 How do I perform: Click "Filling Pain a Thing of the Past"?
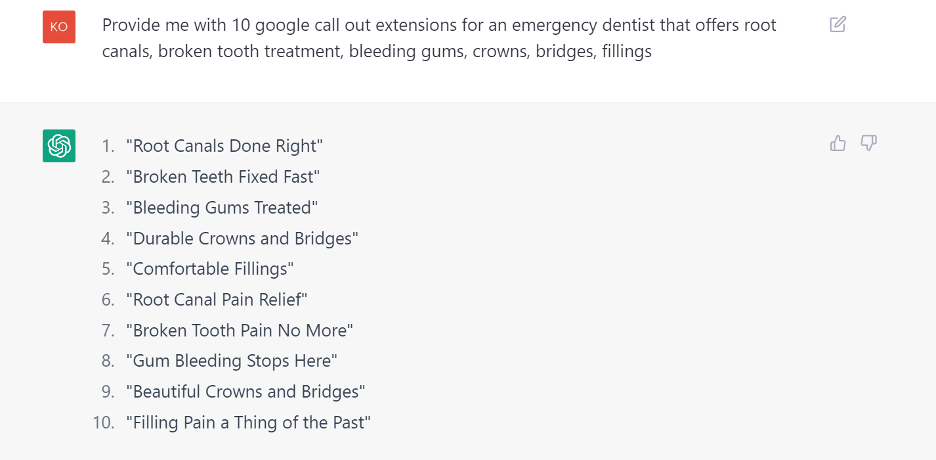(x=249, y=423)
